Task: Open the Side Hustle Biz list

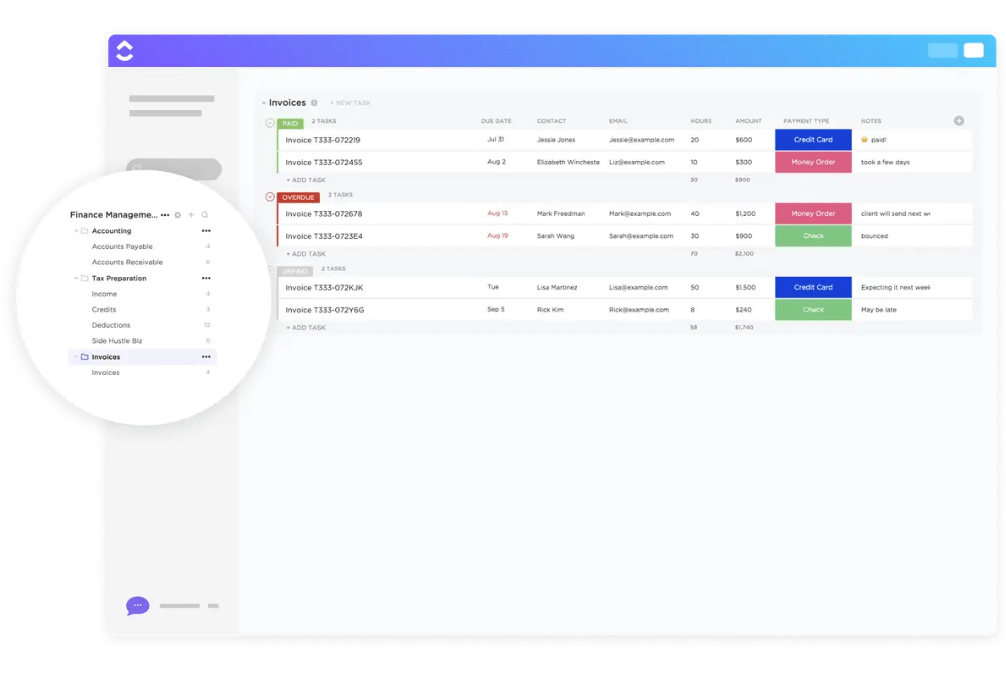Action: coord(117,341)
